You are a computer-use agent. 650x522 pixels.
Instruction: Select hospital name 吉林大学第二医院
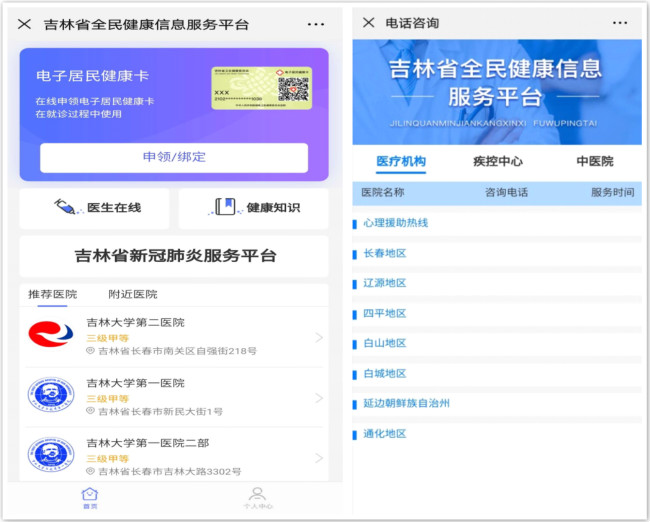136,323
